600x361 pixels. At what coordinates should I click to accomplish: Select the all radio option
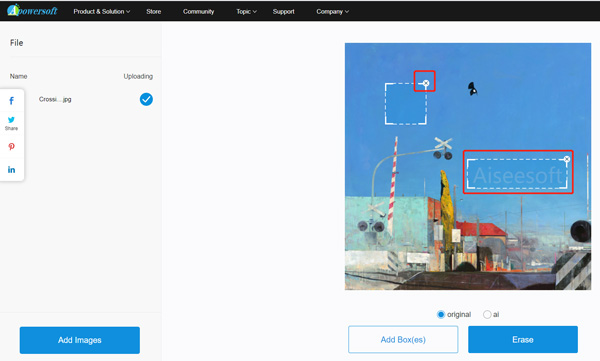487,314
